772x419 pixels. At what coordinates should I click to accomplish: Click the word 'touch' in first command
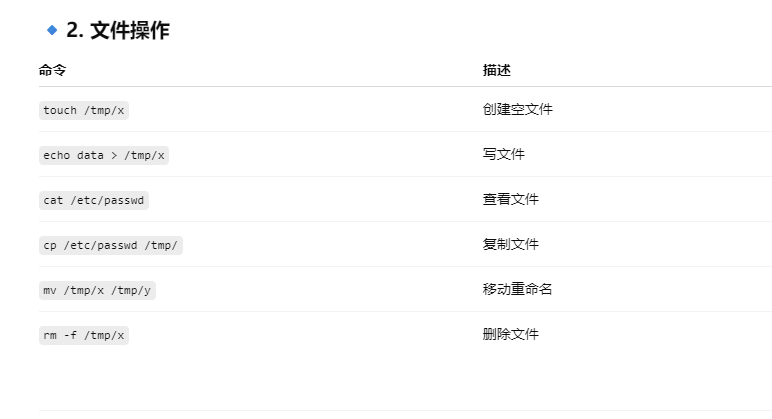(60, 110)
